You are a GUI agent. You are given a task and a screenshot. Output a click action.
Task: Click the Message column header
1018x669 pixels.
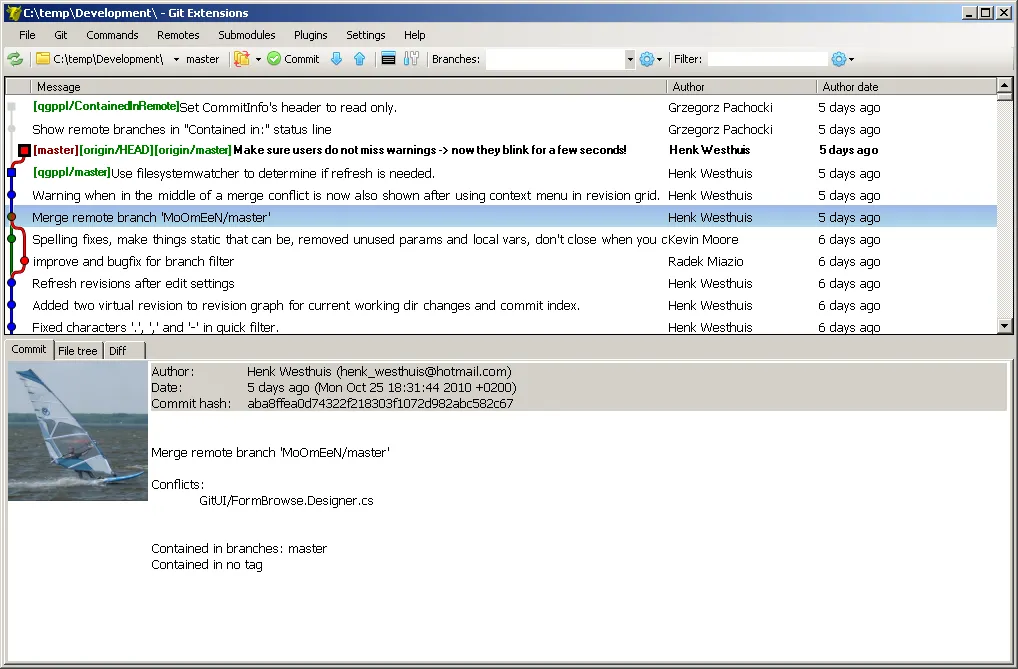tap(348, 86)
